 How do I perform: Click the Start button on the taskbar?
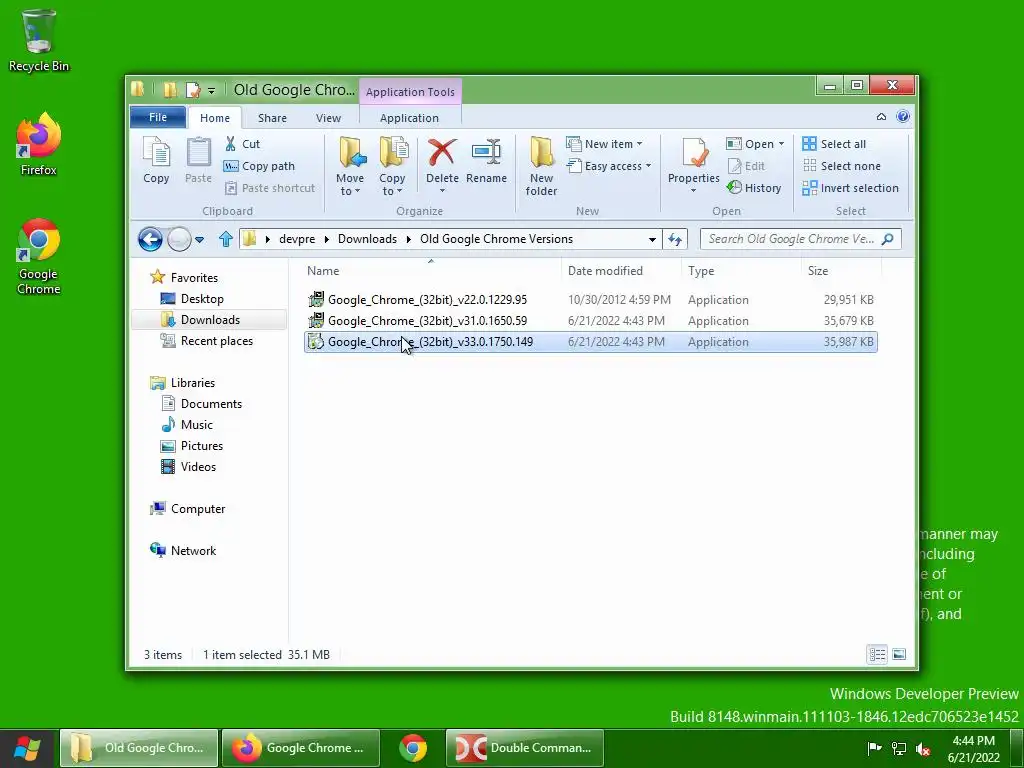27,748
